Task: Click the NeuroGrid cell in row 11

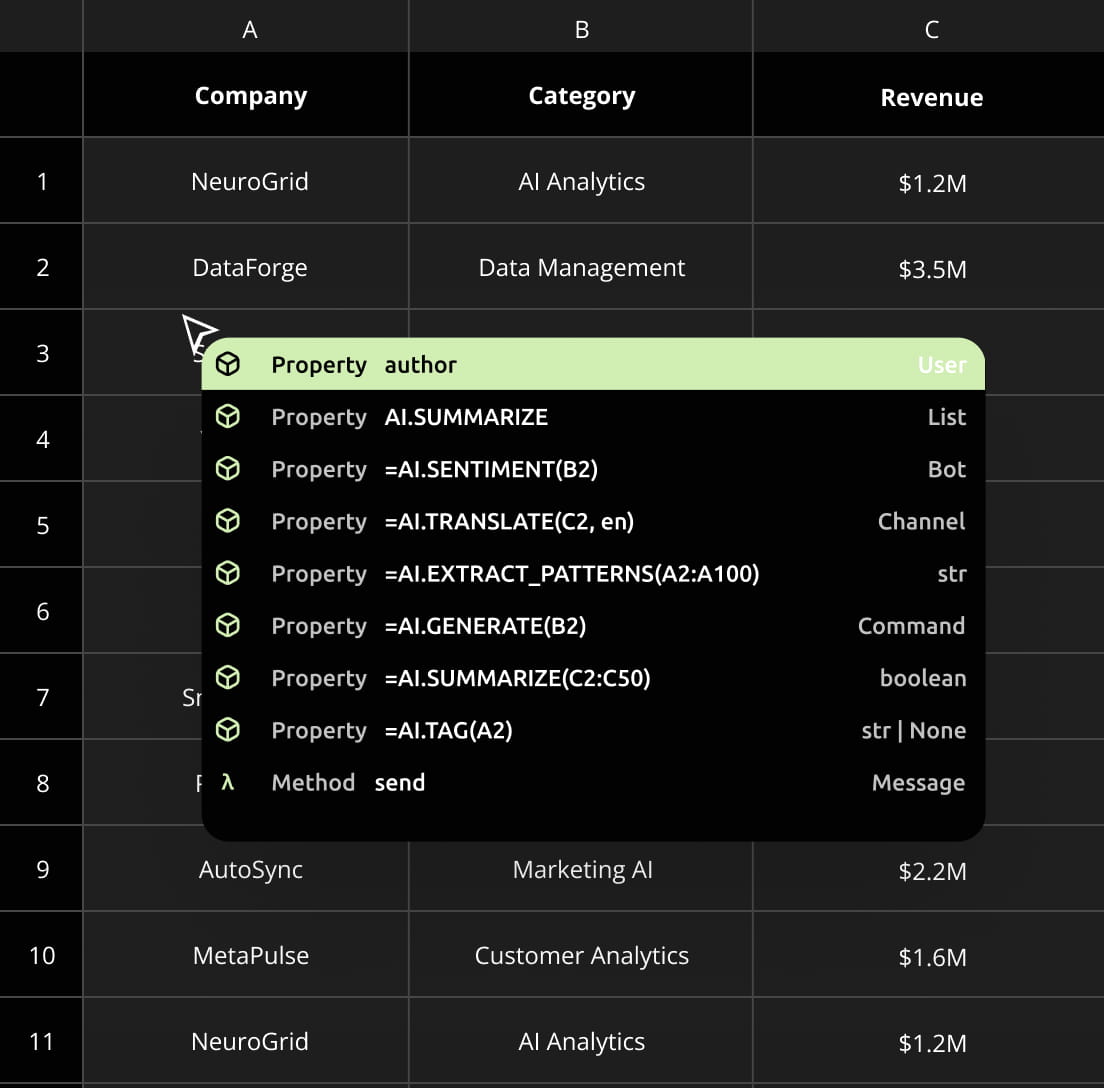Action: click(x=246, y=1039)
